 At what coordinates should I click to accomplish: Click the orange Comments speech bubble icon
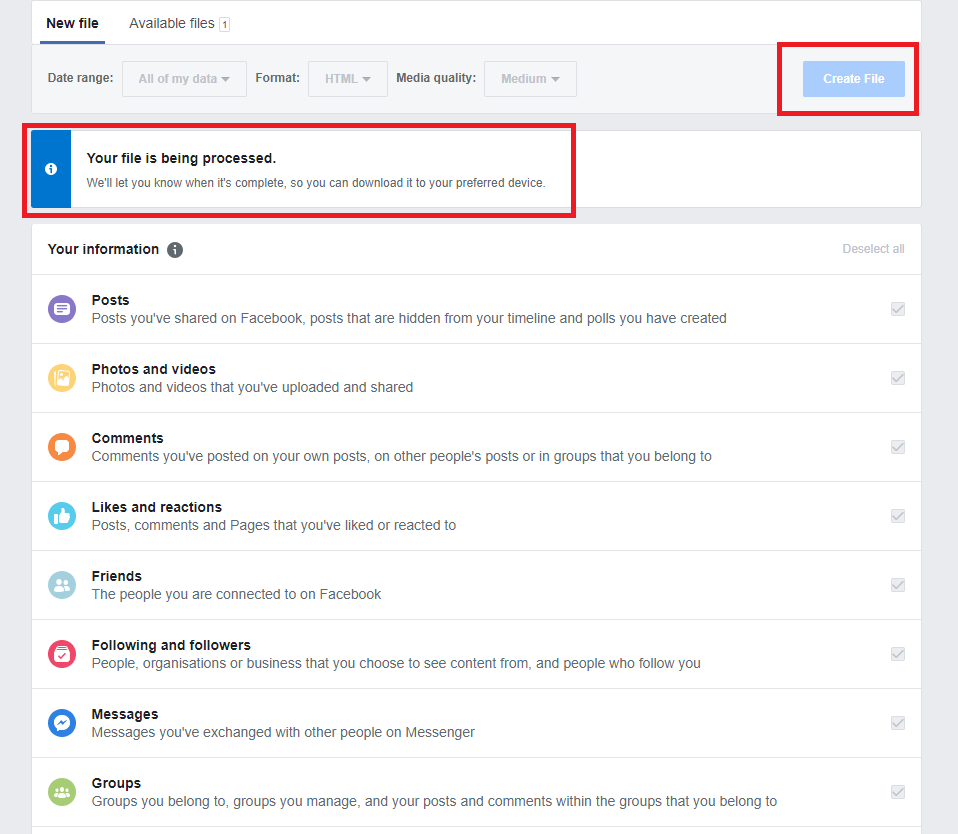62,447
